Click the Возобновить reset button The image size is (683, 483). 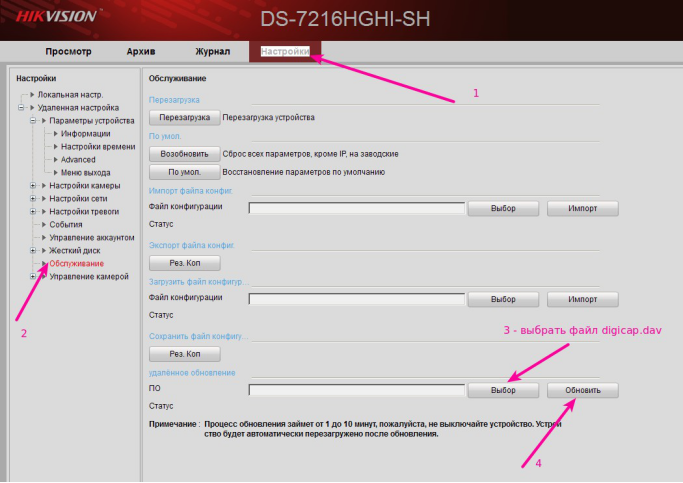click(x=184, y=154)
